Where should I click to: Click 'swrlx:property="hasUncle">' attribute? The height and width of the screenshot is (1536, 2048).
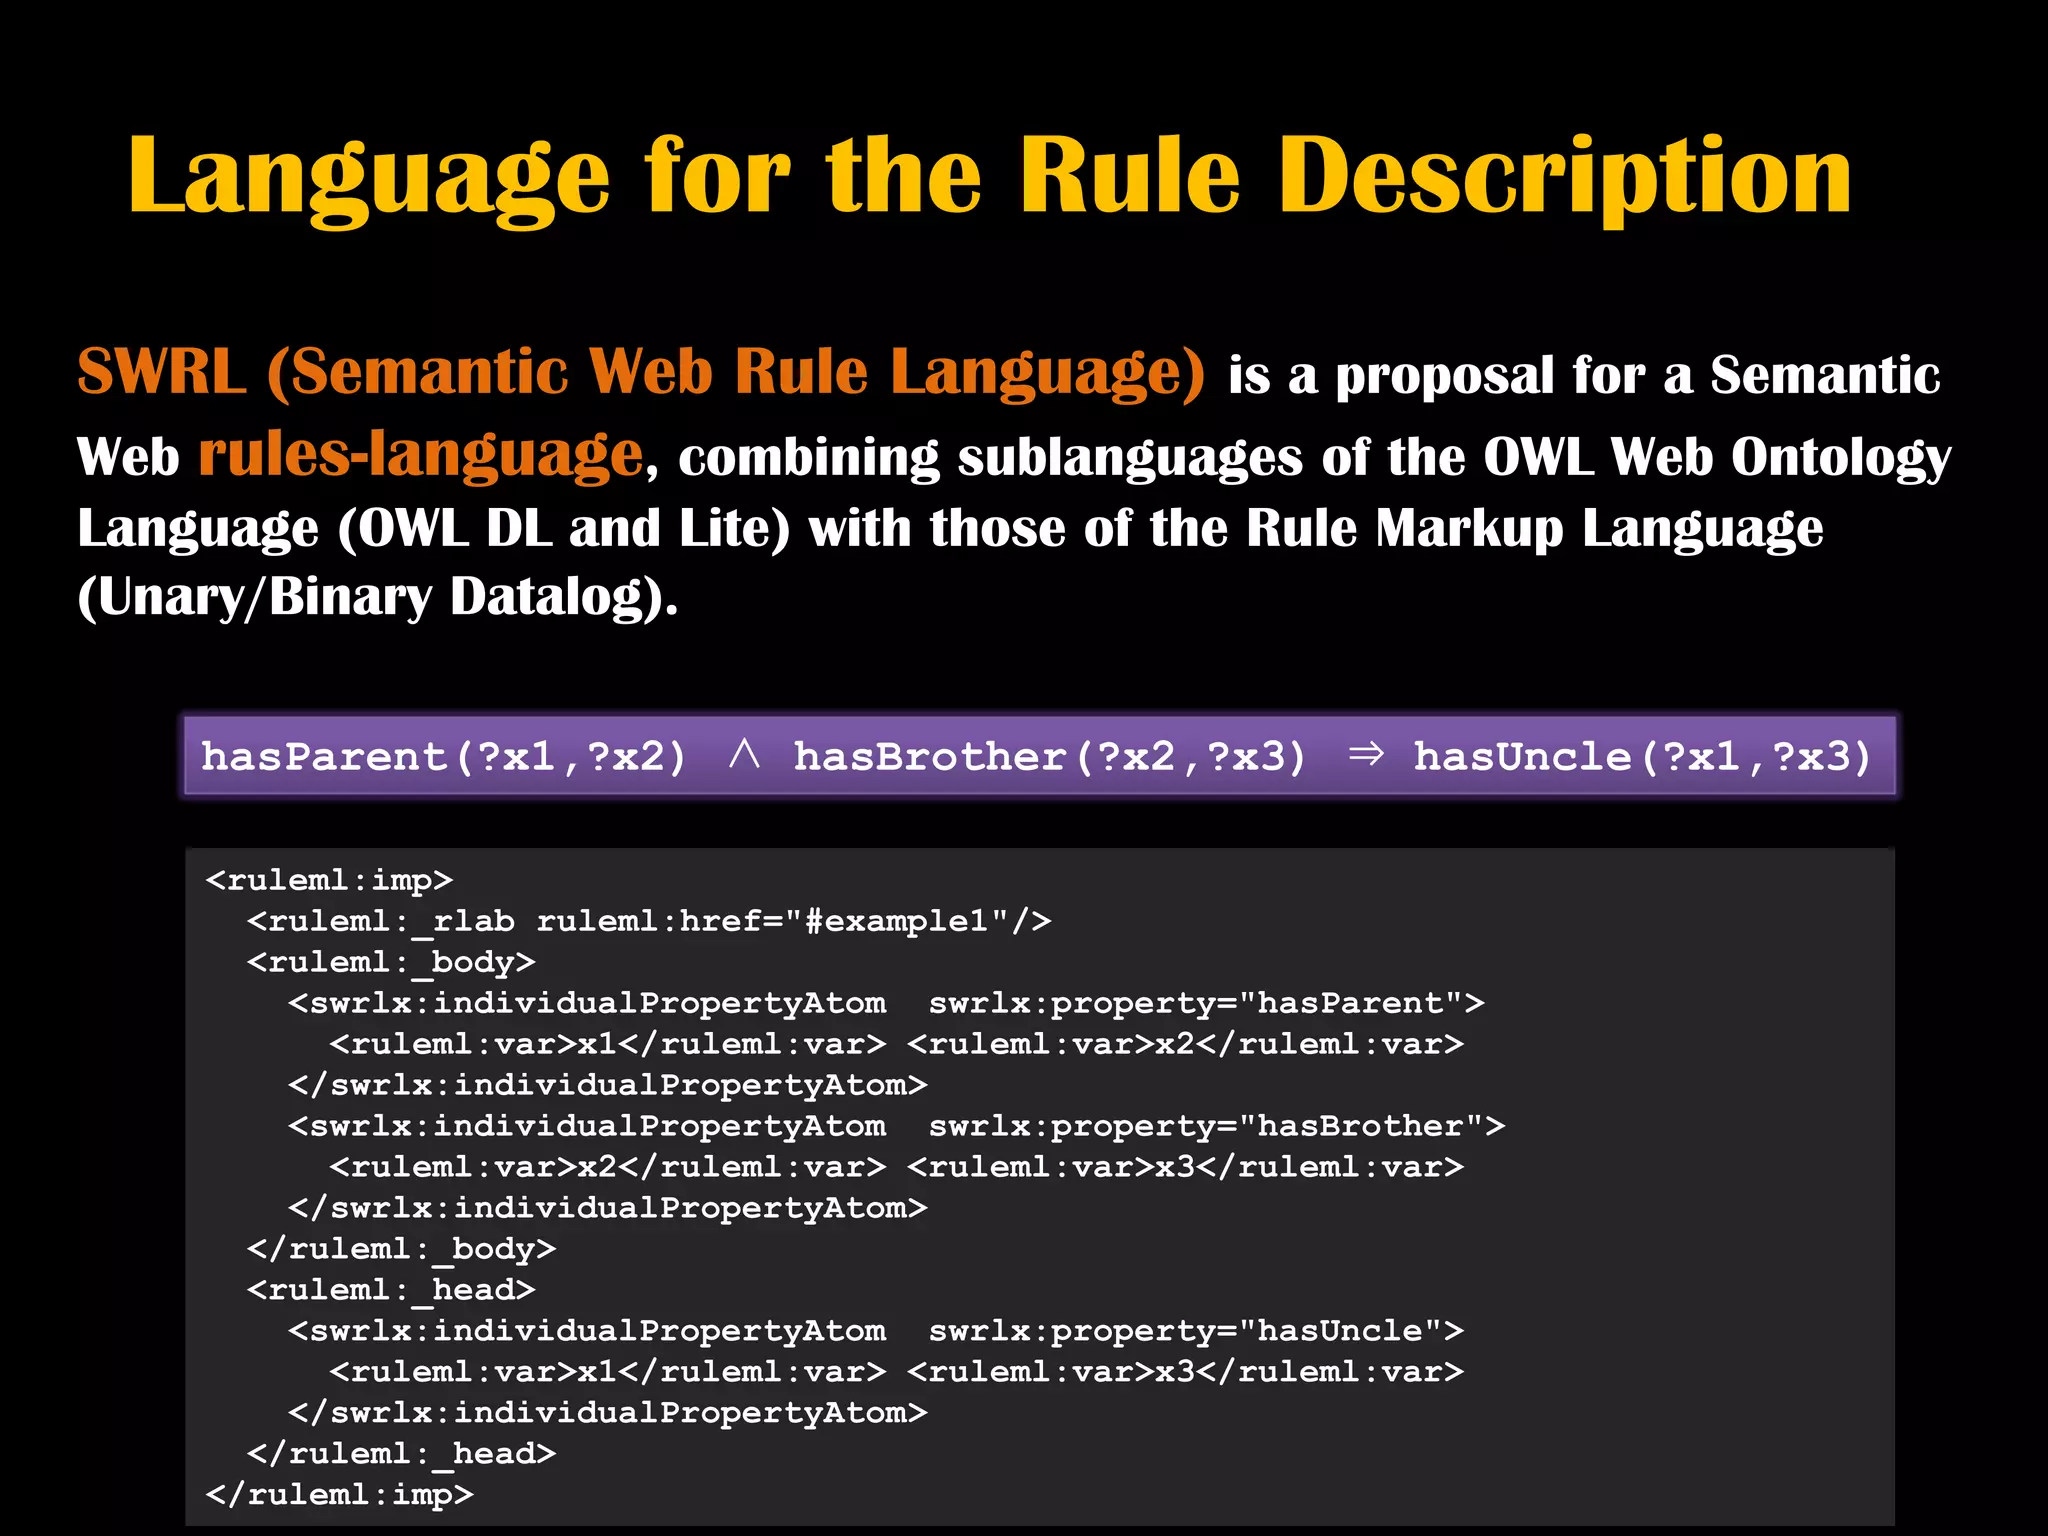coord(1196,1332)
